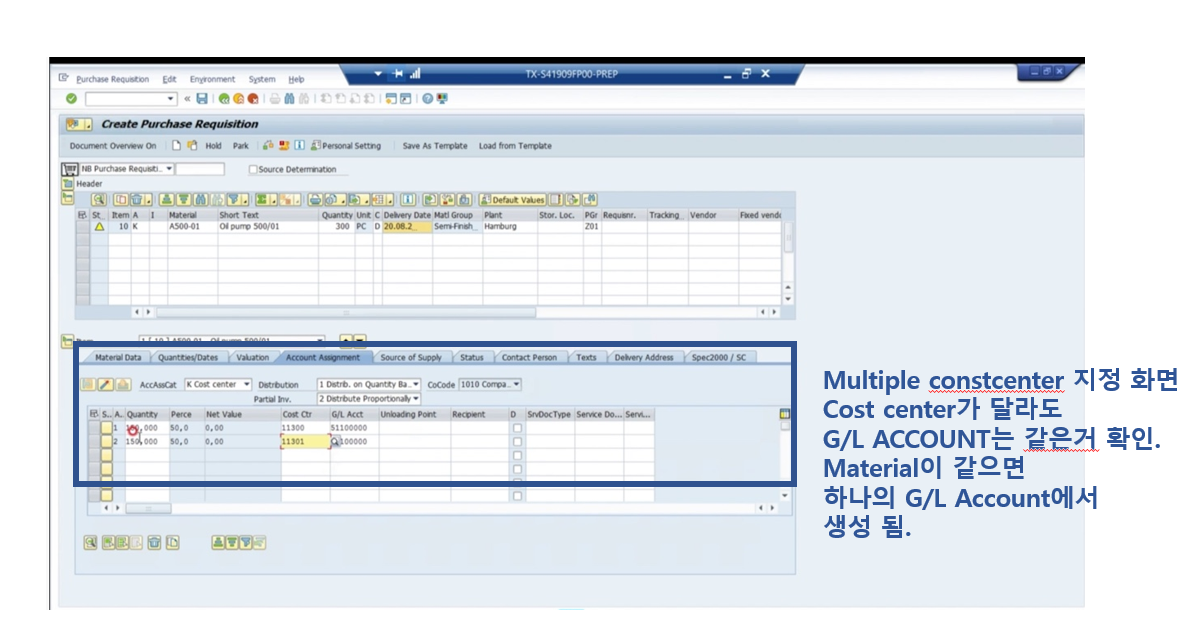Click the table configuration icon at grid corner

784,414
